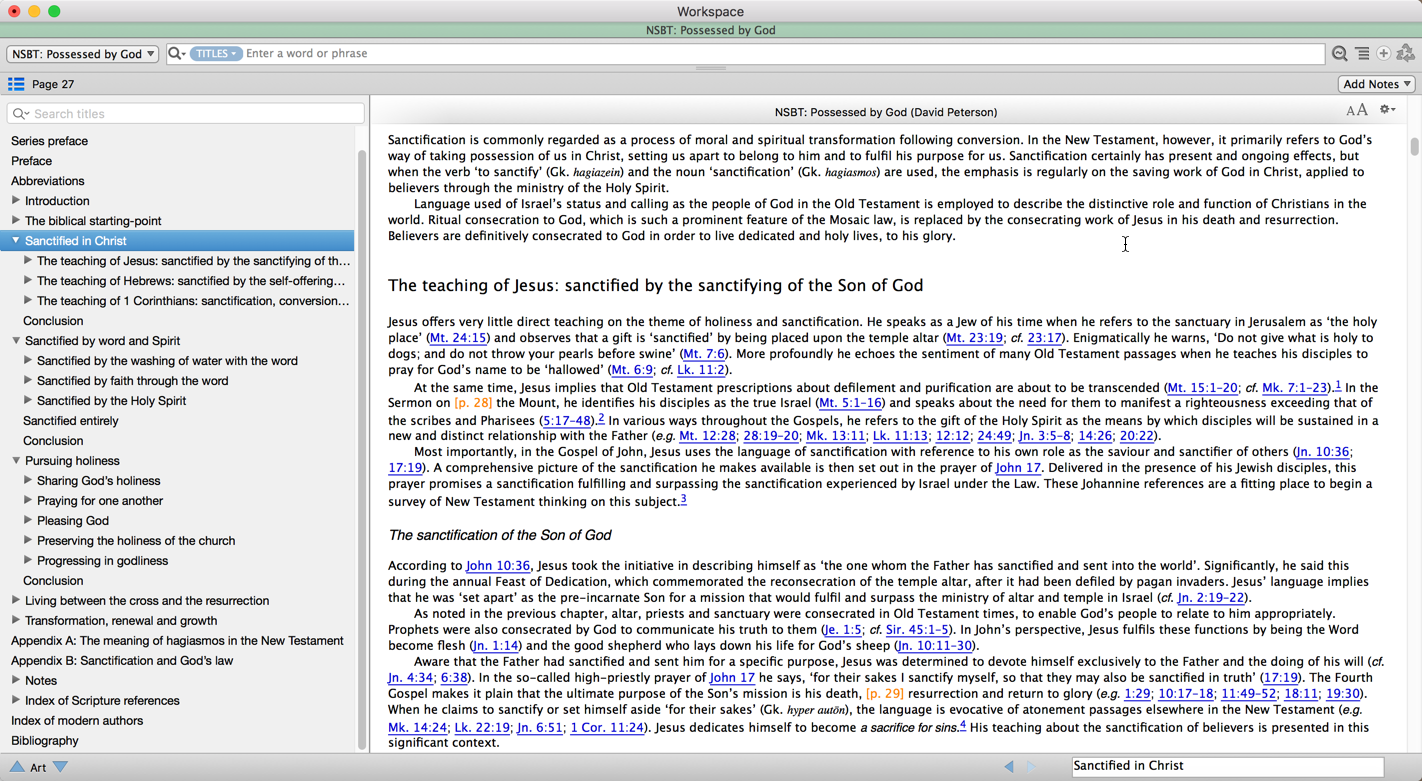
Task: Open the Jn. 2:19–22 scripture link
Action: pyautogui.click(x=1211, y=598)
